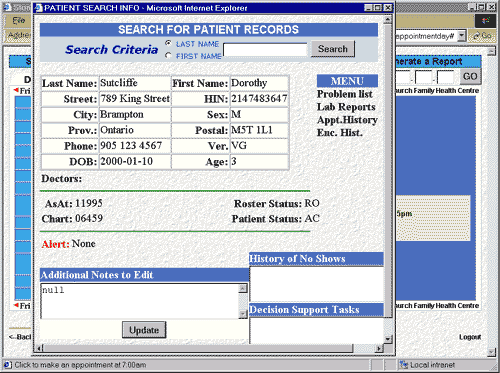Open Appt.History from the menu

click(347, 120)
